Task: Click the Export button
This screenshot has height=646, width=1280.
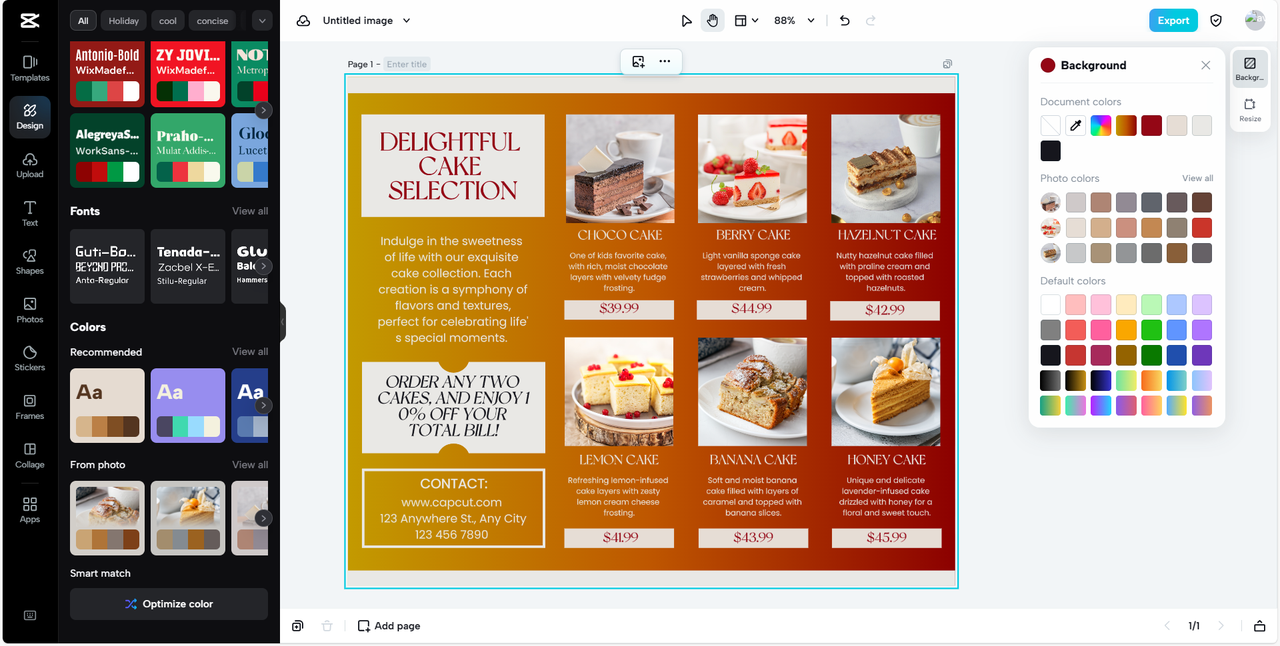Action: point(1173,20)
